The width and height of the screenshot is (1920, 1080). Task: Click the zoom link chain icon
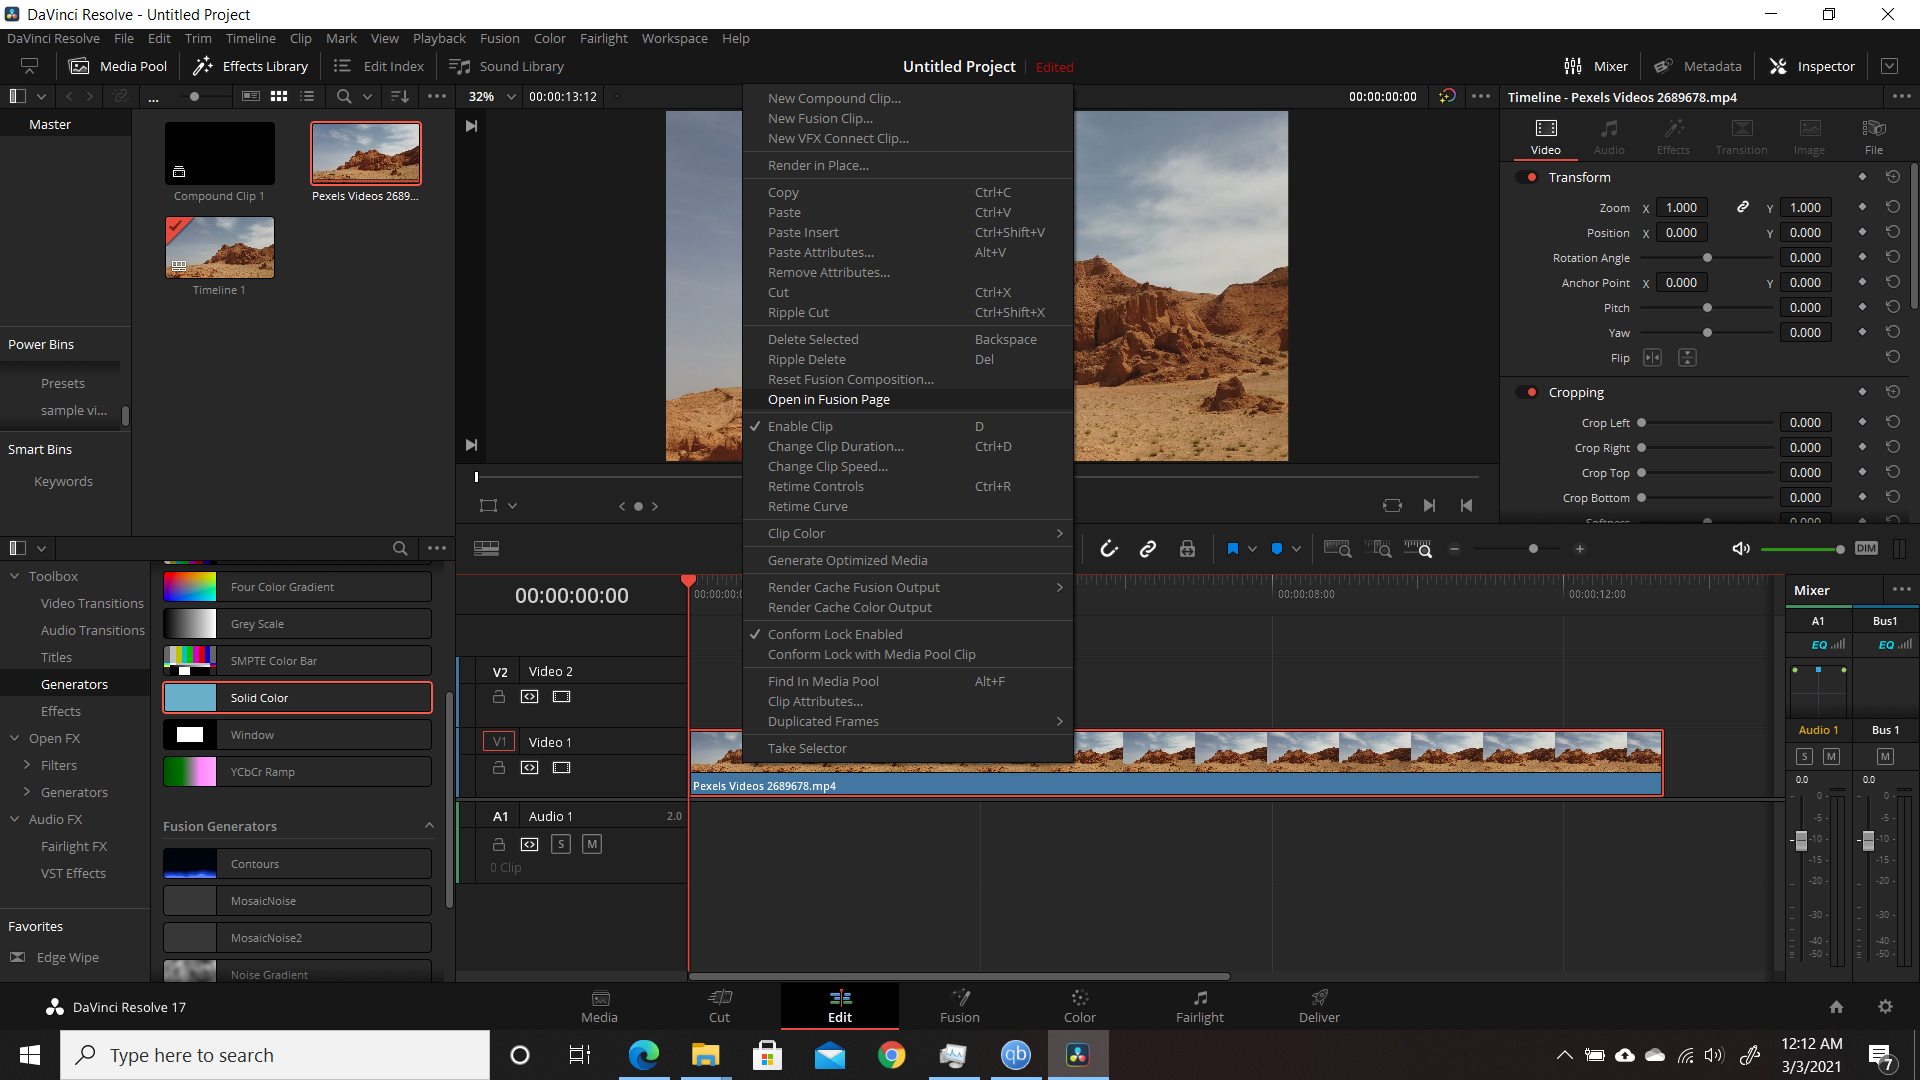[1743, 207]
